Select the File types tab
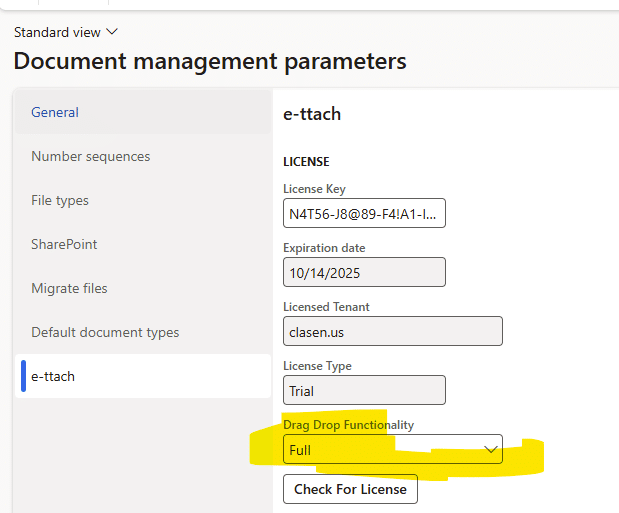619x513 pixels. click(x=60, y=200)
